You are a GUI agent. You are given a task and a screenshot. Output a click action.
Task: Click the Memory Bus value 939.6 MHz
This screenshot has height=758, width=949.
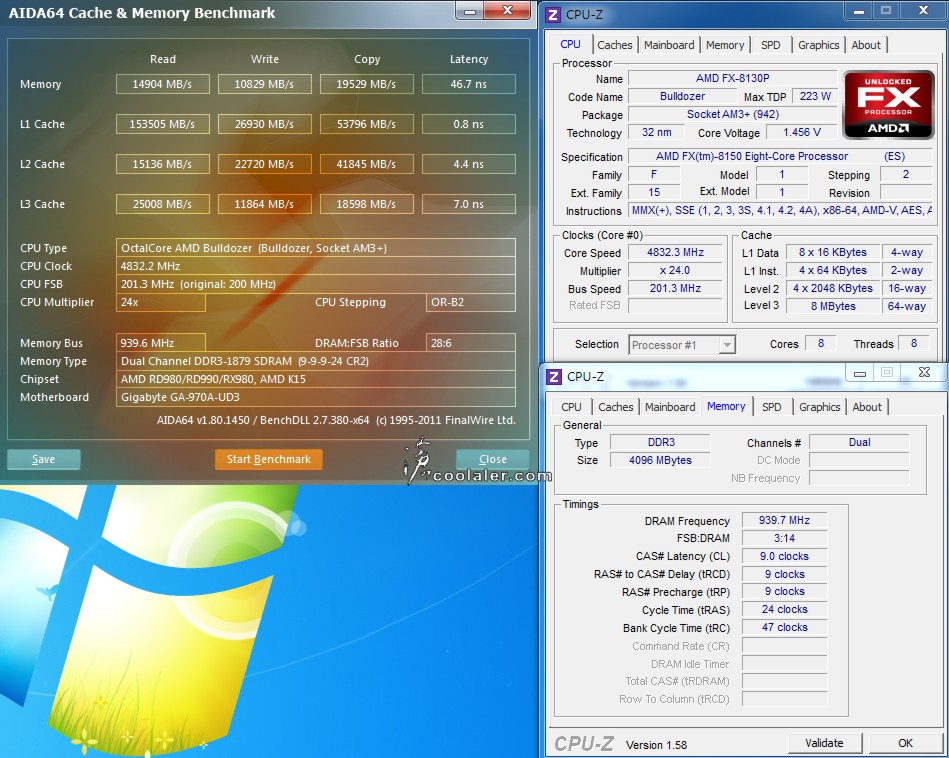(160, 343)
